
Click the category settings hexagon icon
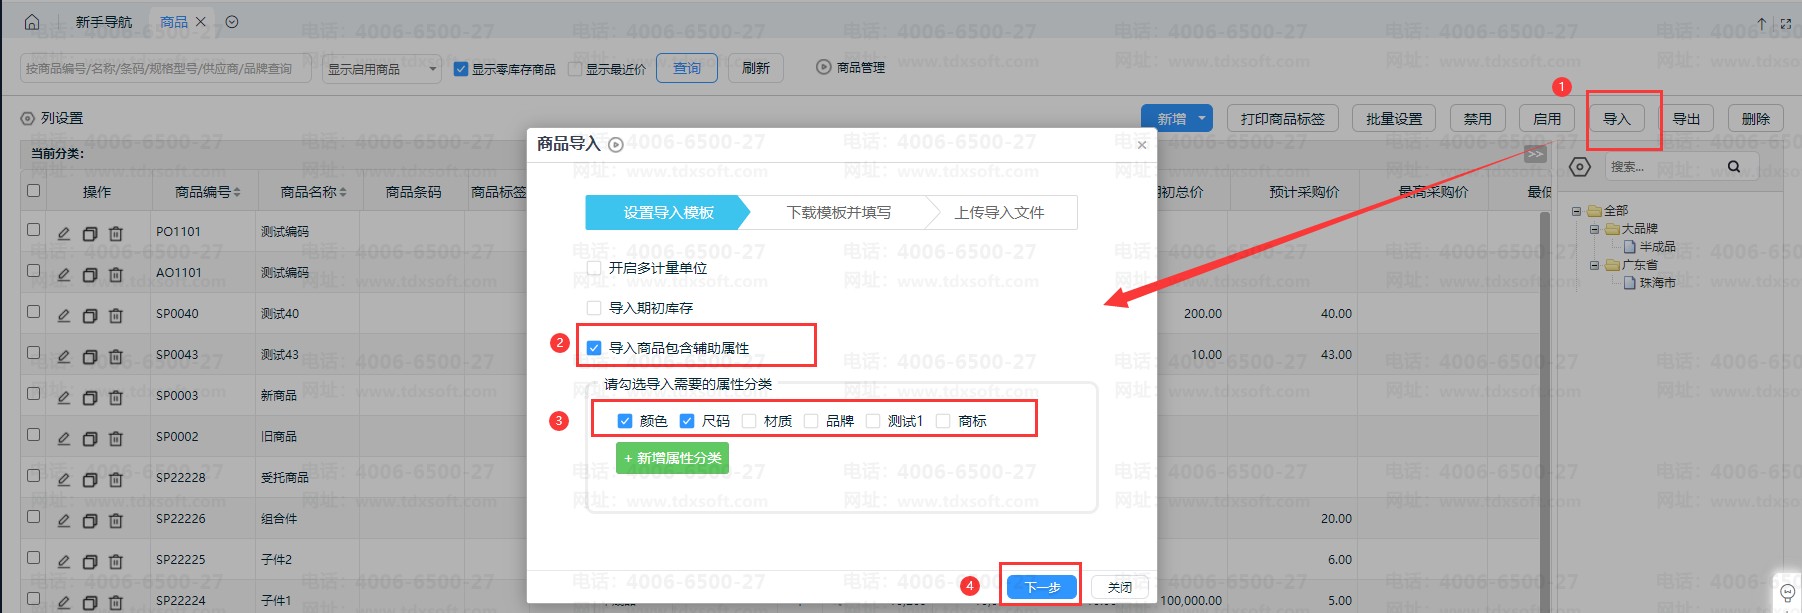pos(1580,167)
